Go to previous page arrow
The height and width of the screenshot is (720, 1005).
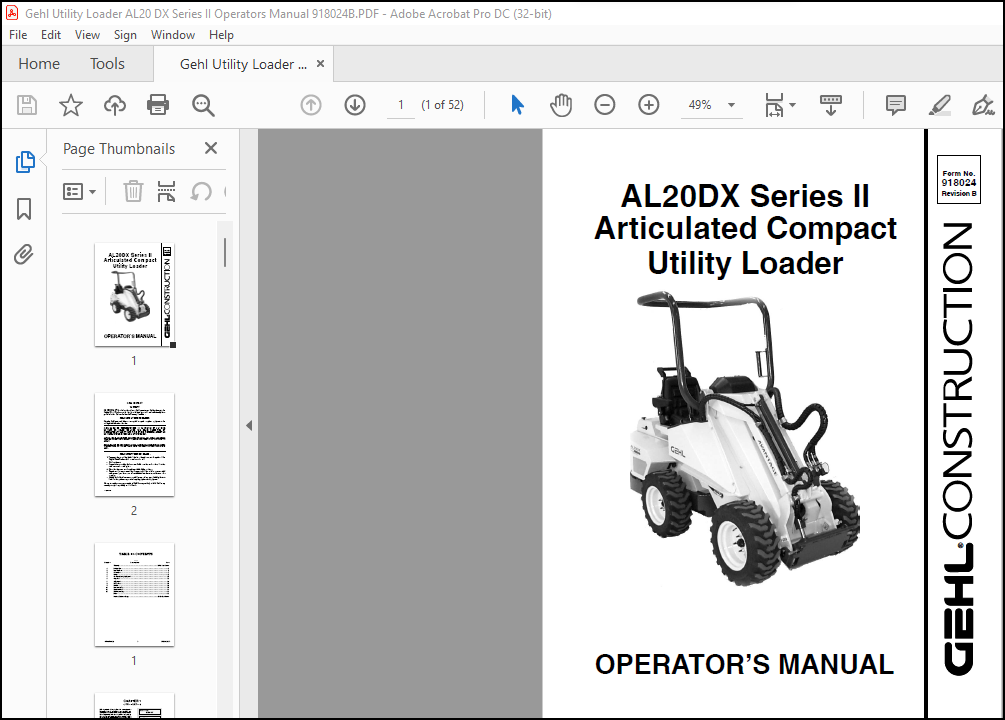[311, 105]
